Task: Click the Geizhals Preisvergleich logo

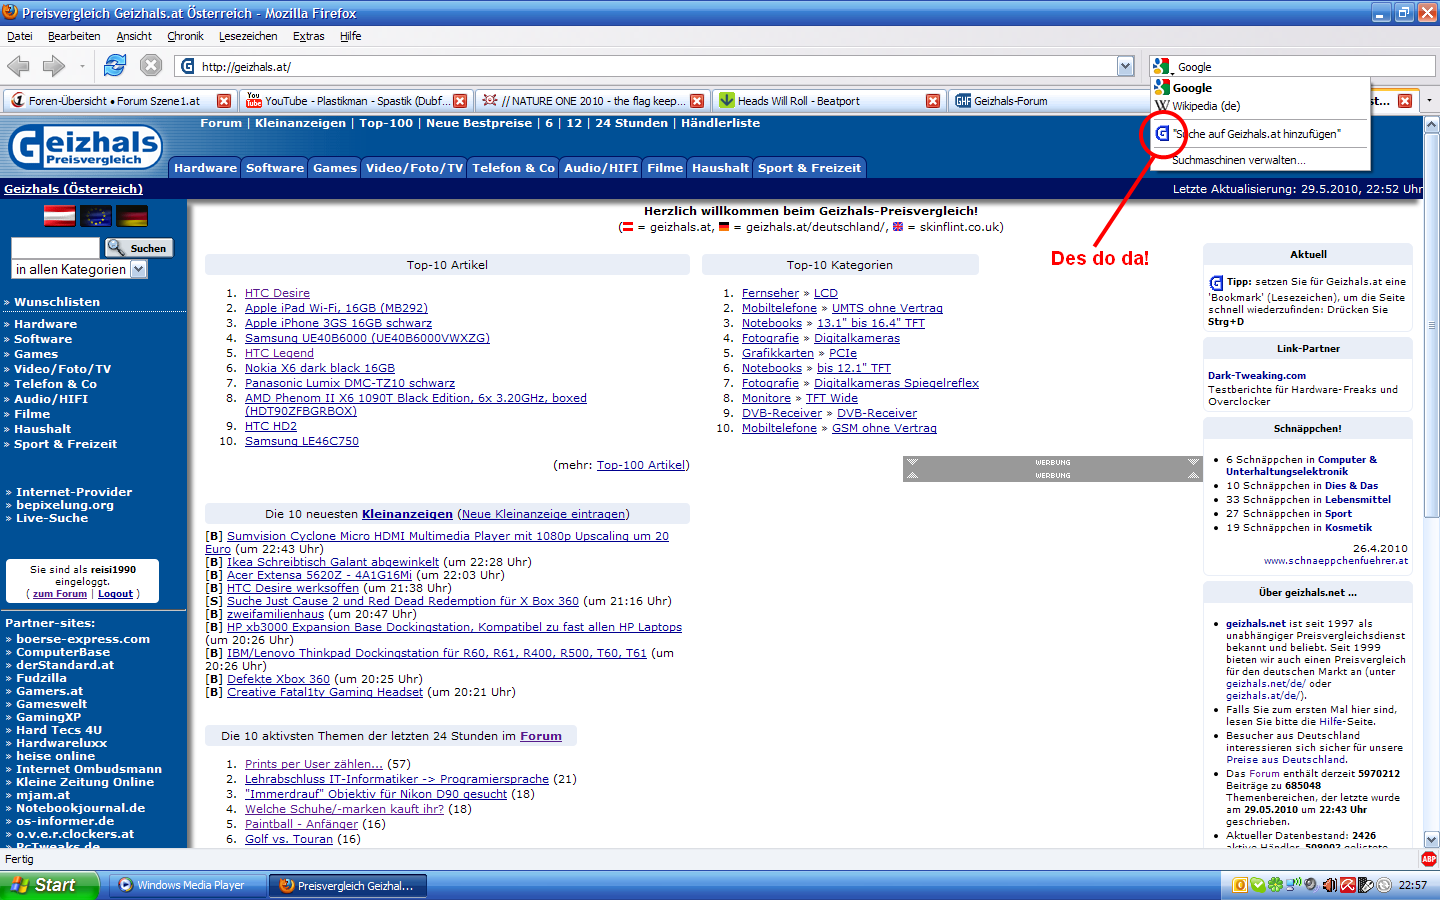Action: pyautogui.click(x=85, y=146)
